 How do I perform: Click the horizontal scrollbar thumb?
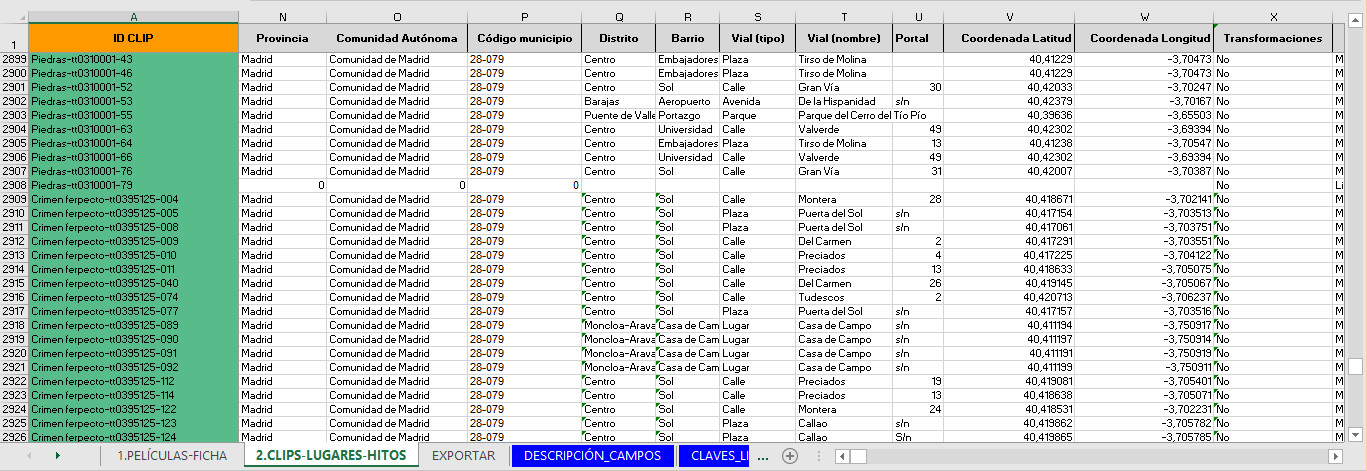click(x=858, y=456)
